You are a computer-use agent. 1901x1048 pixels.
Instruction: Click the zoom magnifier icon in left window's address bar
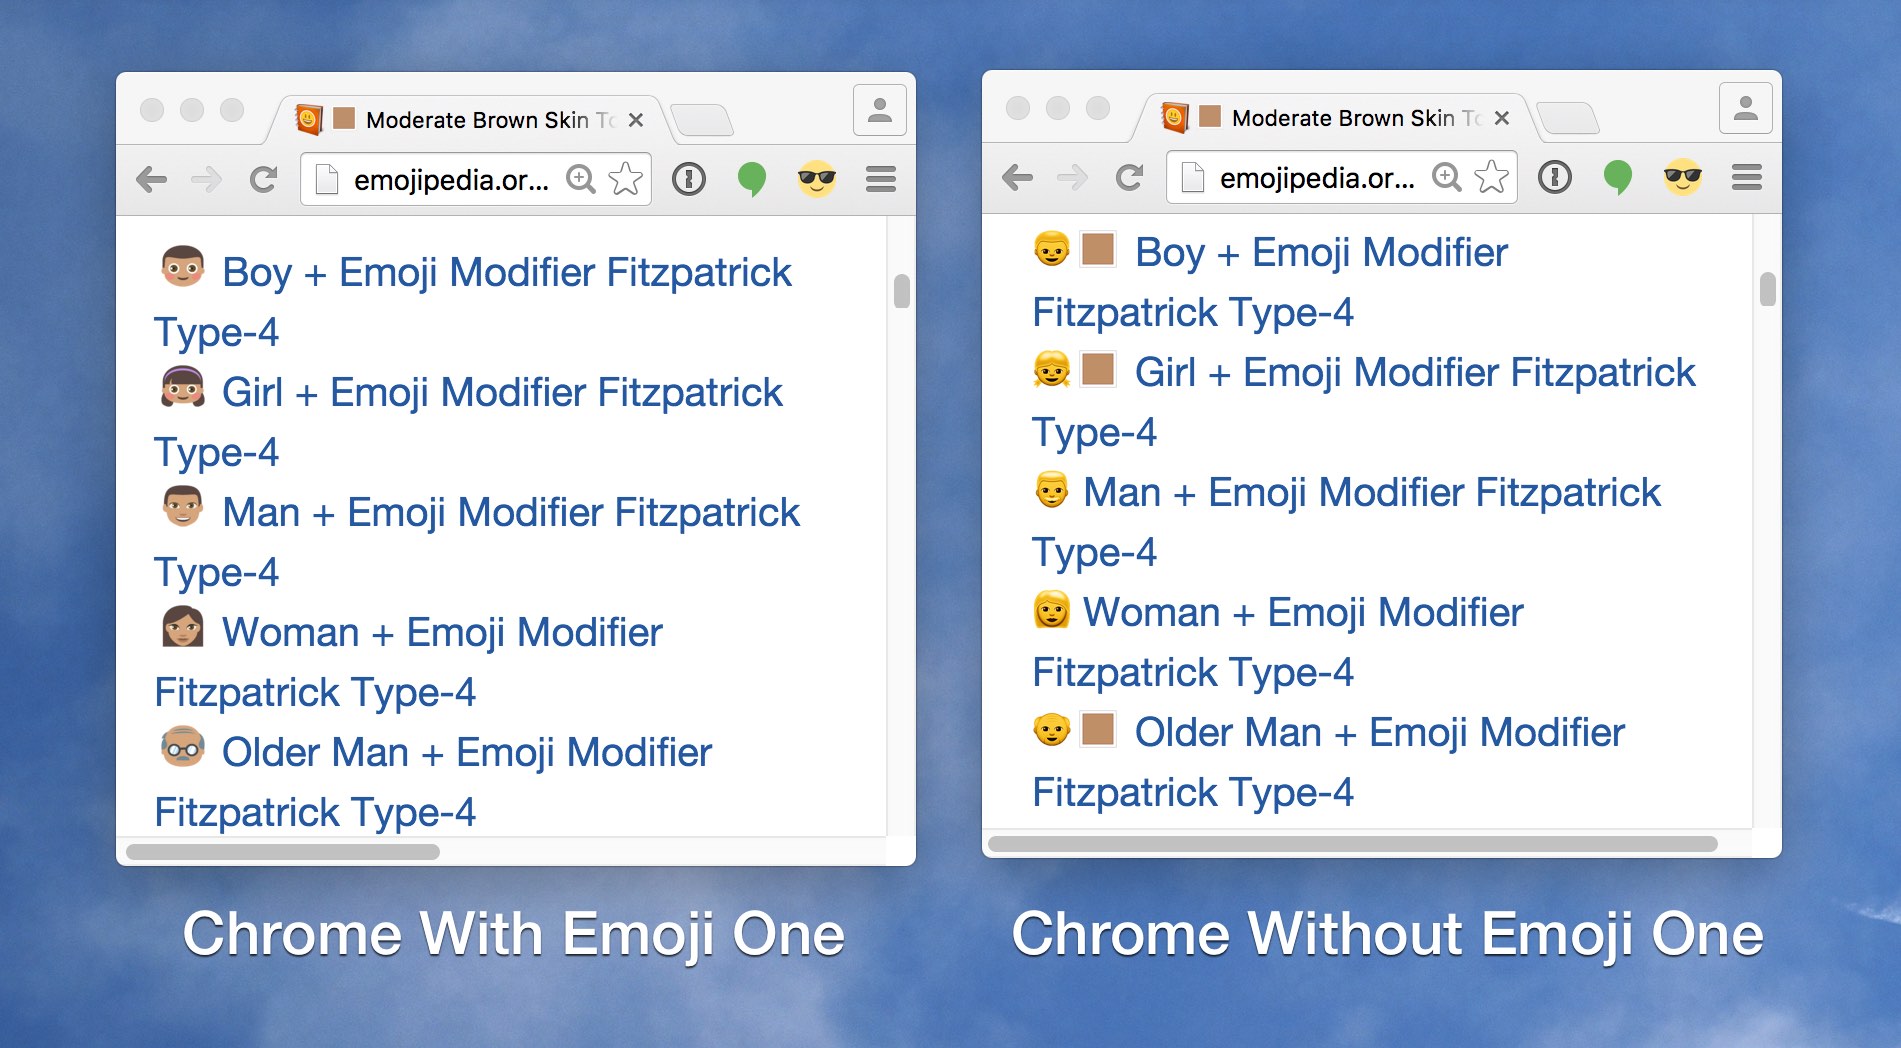point(580,179)
